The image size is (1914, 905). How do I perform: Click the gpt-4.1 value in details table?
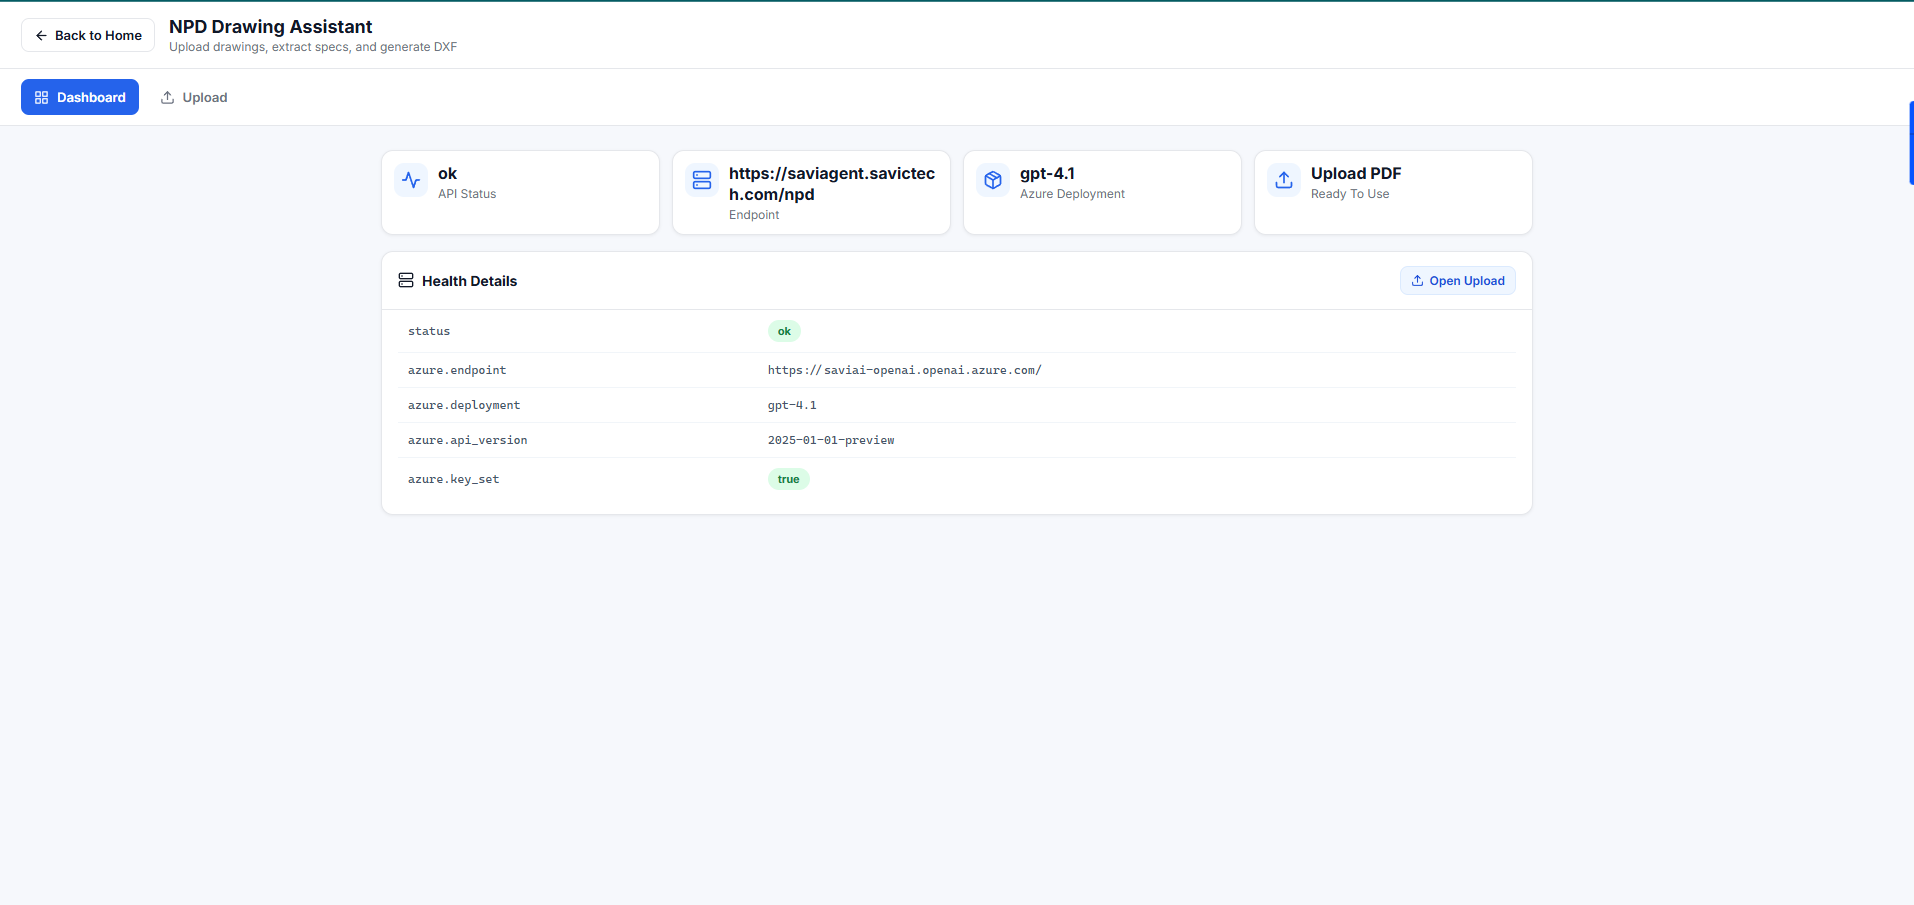click(792, 405)
